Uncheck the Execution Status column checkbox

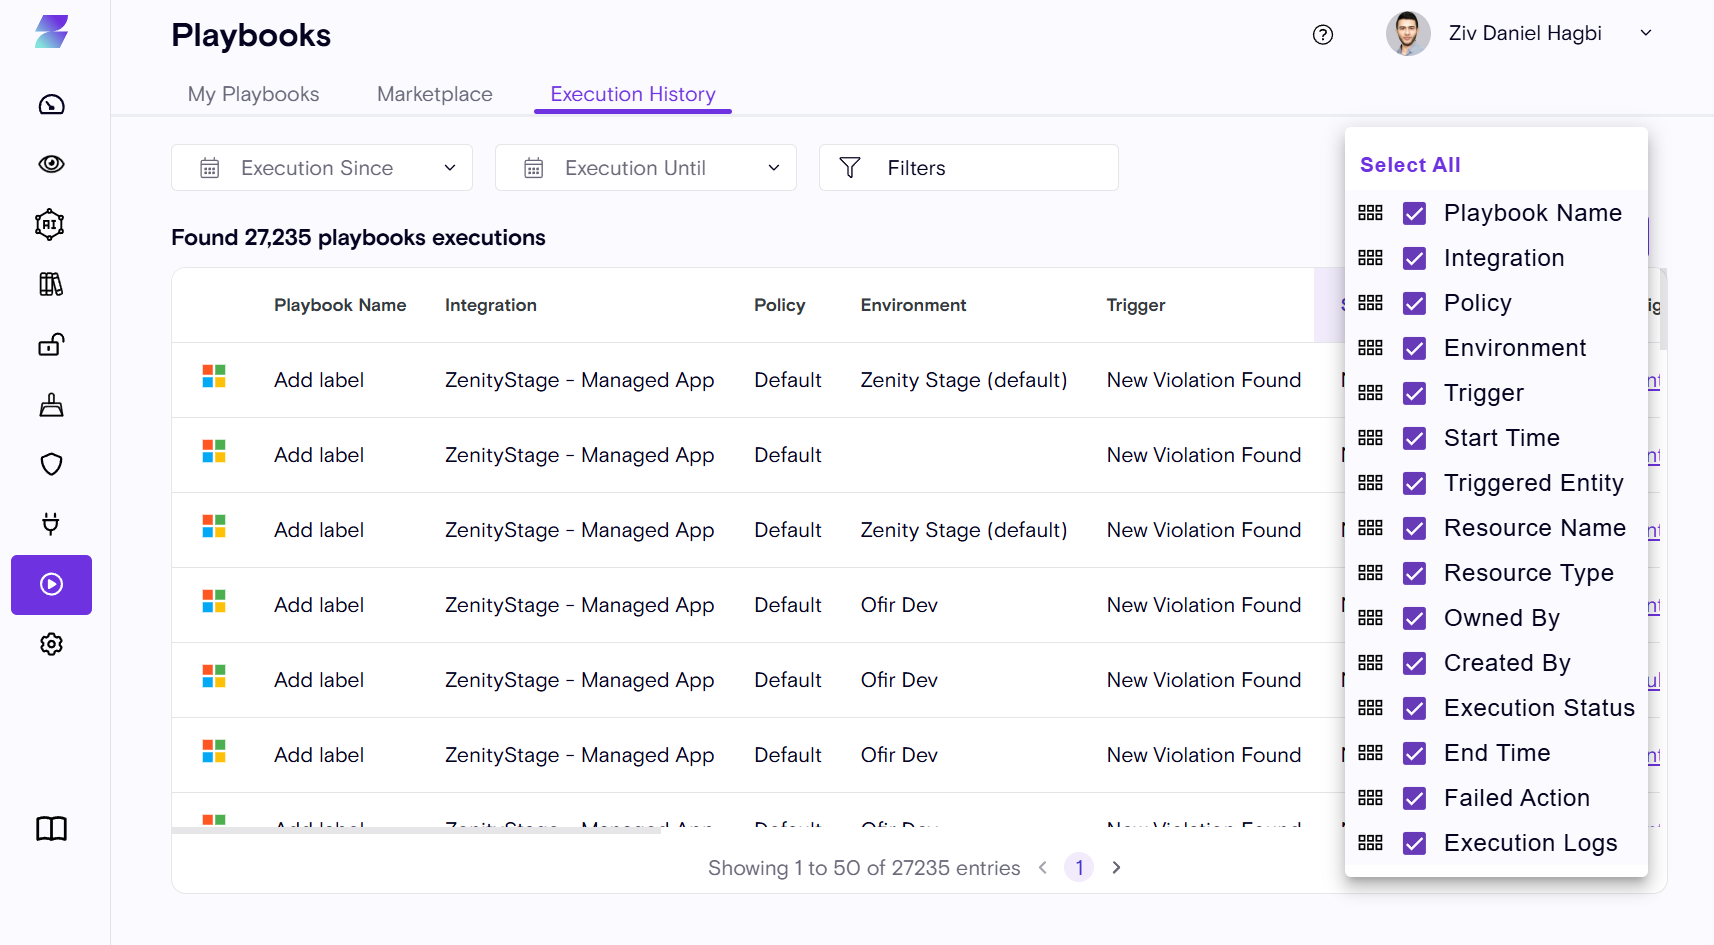1414,708
